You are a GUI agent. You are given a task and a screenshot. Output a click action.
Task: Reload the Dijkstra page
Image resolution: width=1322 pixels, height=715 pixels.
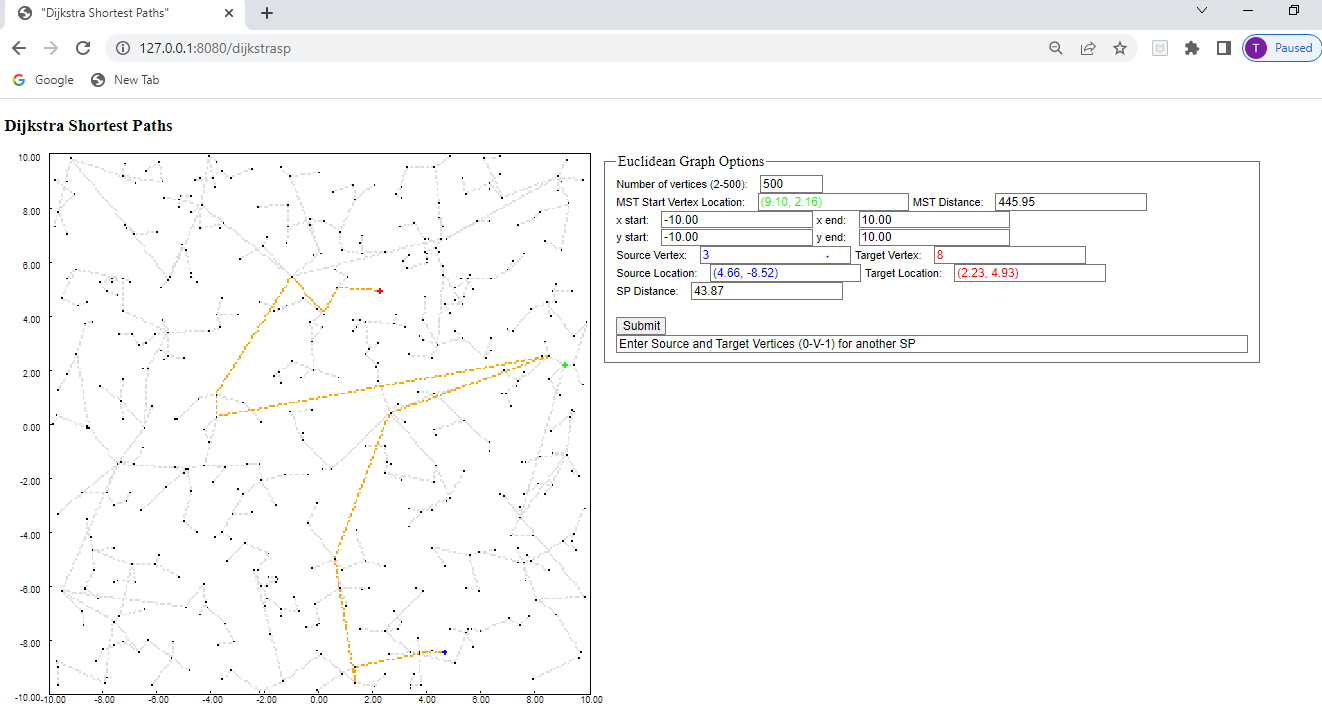coord(83,47)
